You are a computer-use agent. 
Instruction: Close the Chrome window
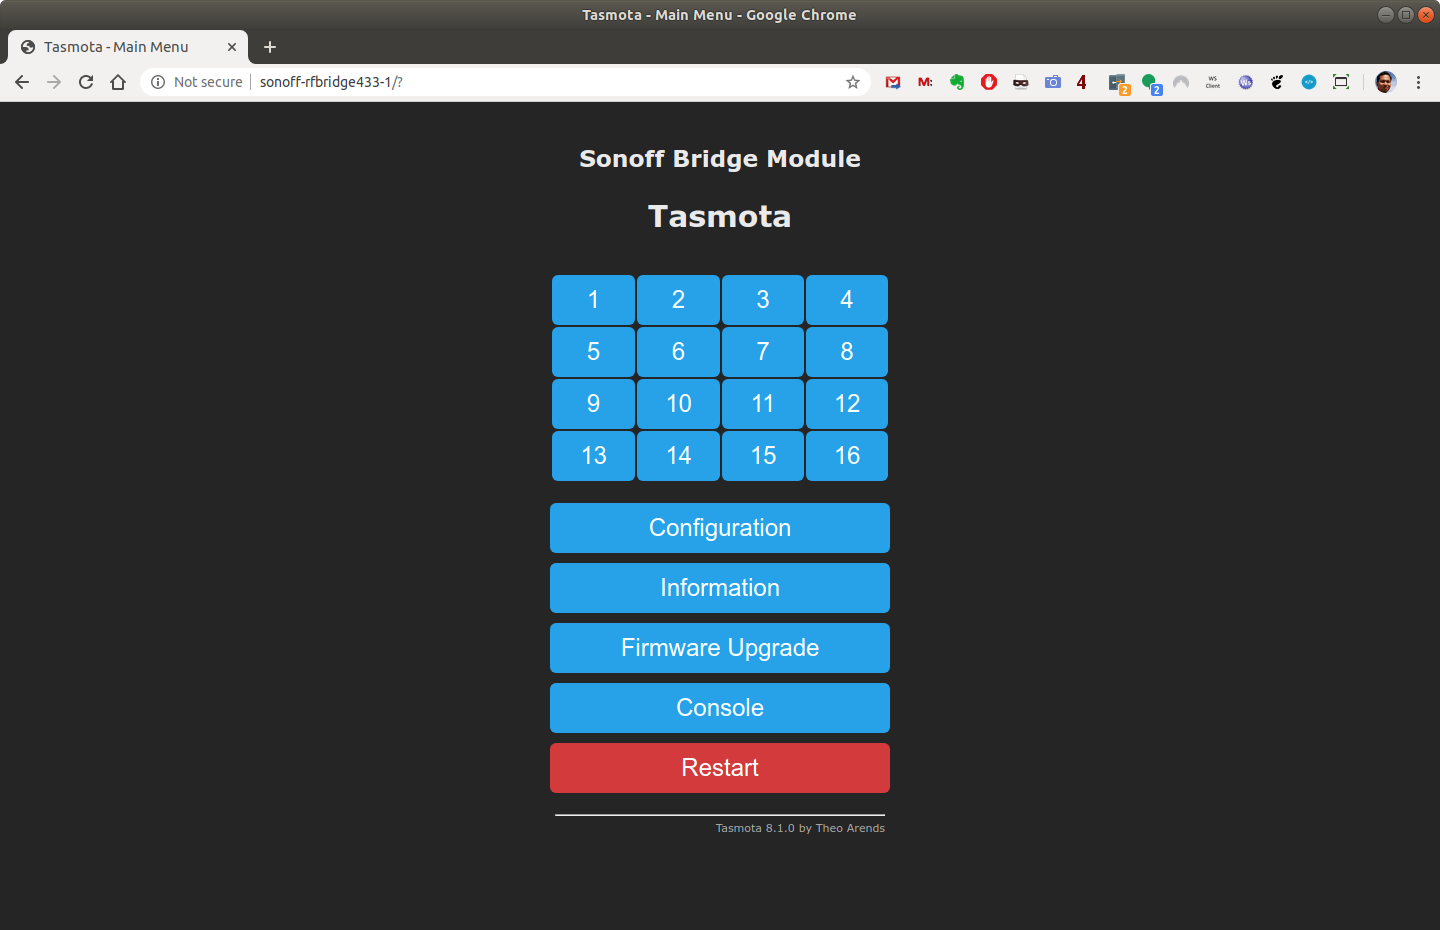1426,14
